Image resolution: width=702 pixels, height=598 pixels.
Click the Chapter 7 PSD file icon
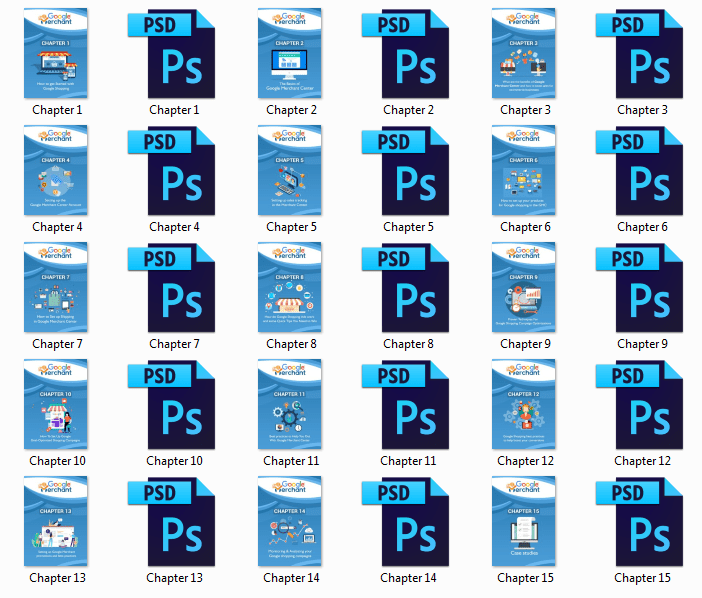pos(175,286)
